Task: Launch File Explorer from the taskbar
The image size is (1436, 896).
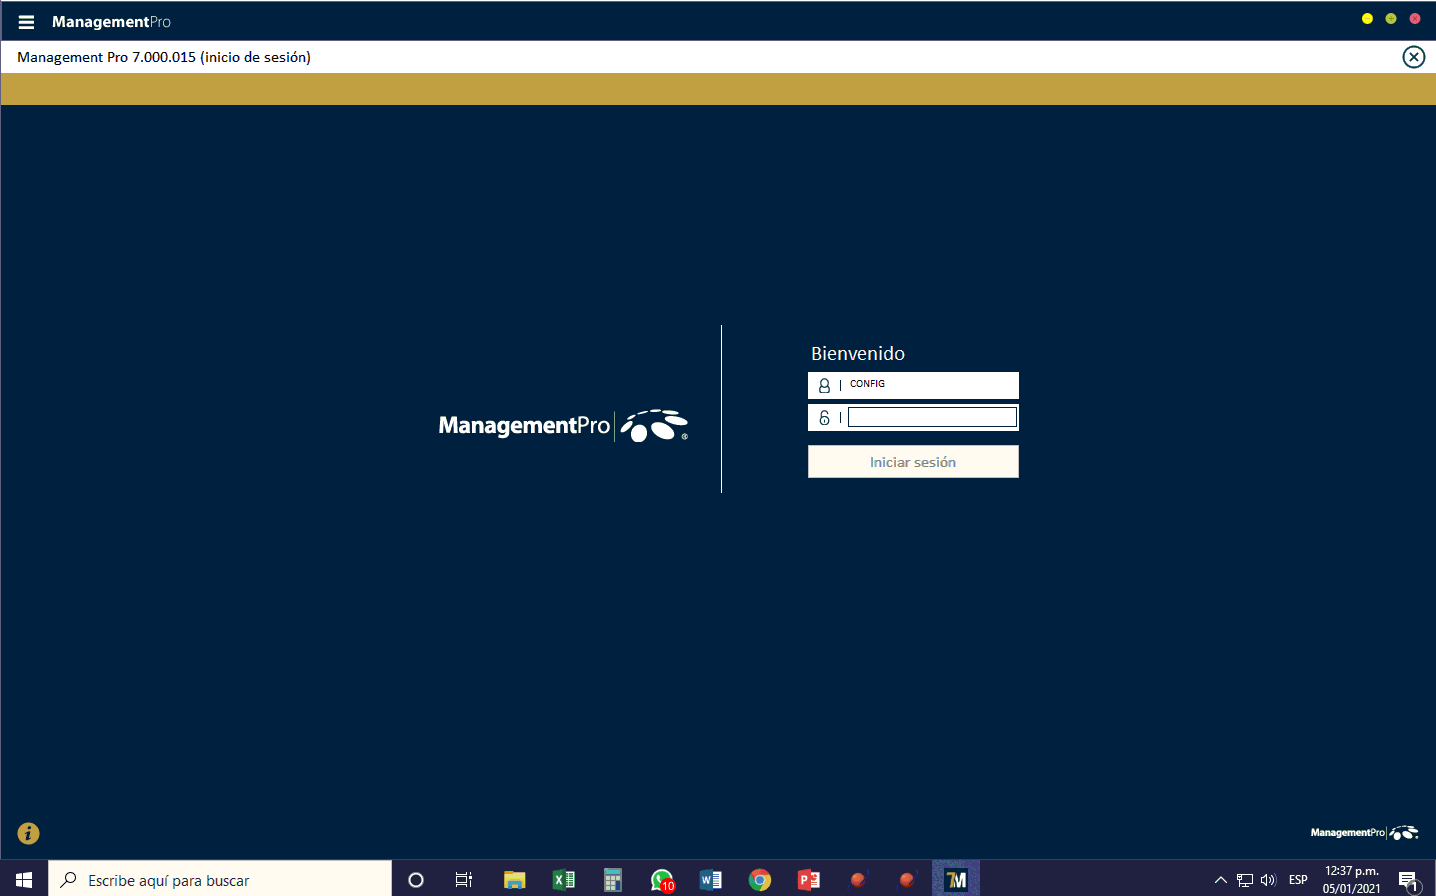Action: (x=514, y=880)
